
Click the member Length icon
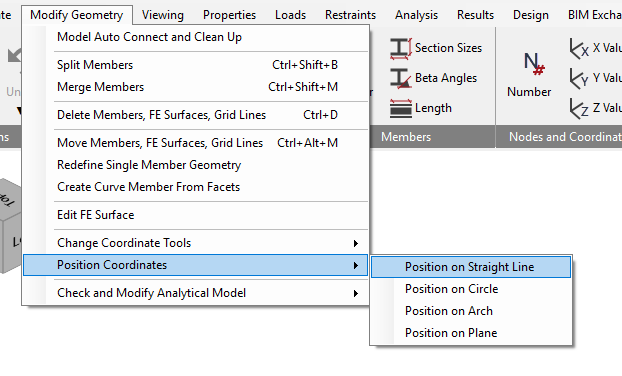click(401, 108)
